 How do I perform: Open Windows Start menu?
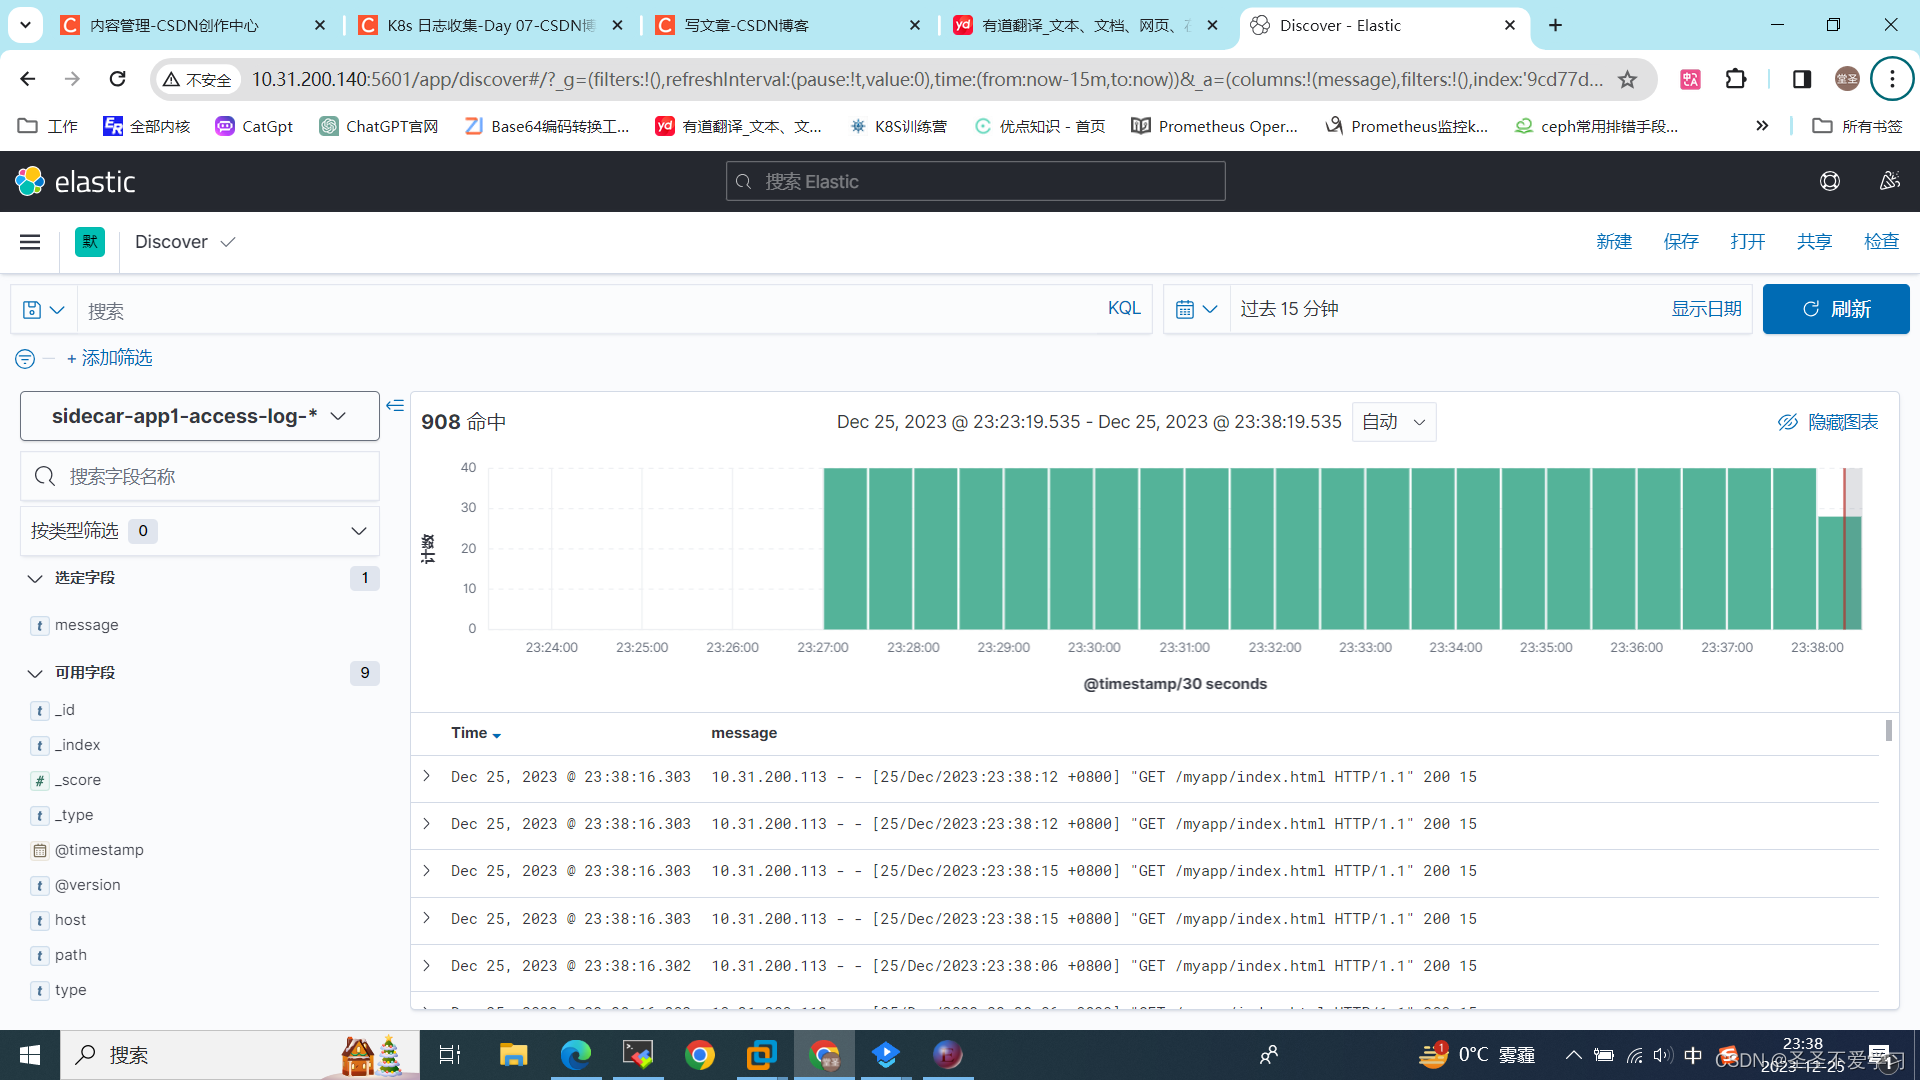pyautogui.click(x=30, y=1055)
